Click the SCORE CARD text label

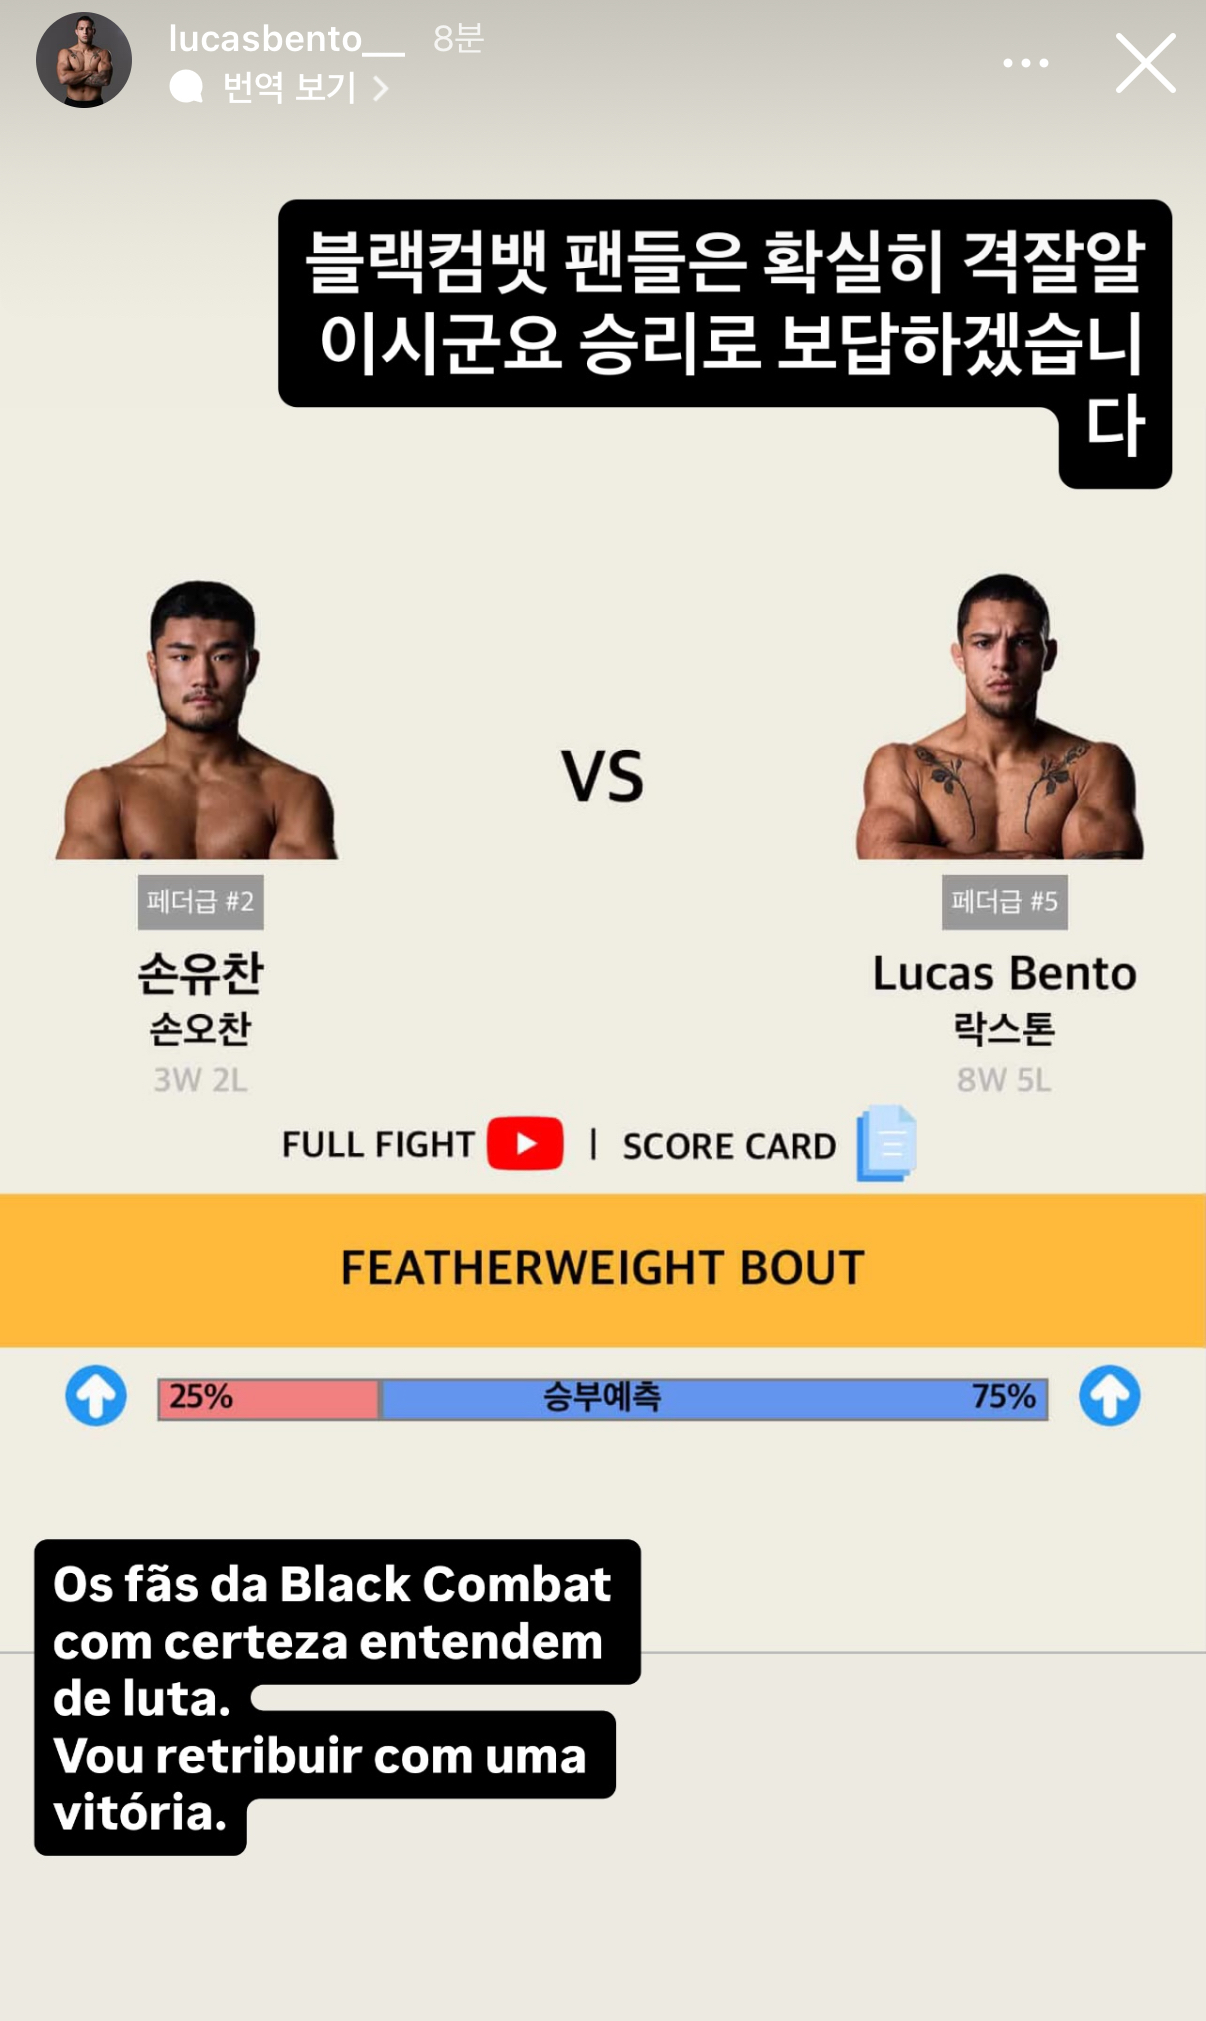[x=729, y=1146]
